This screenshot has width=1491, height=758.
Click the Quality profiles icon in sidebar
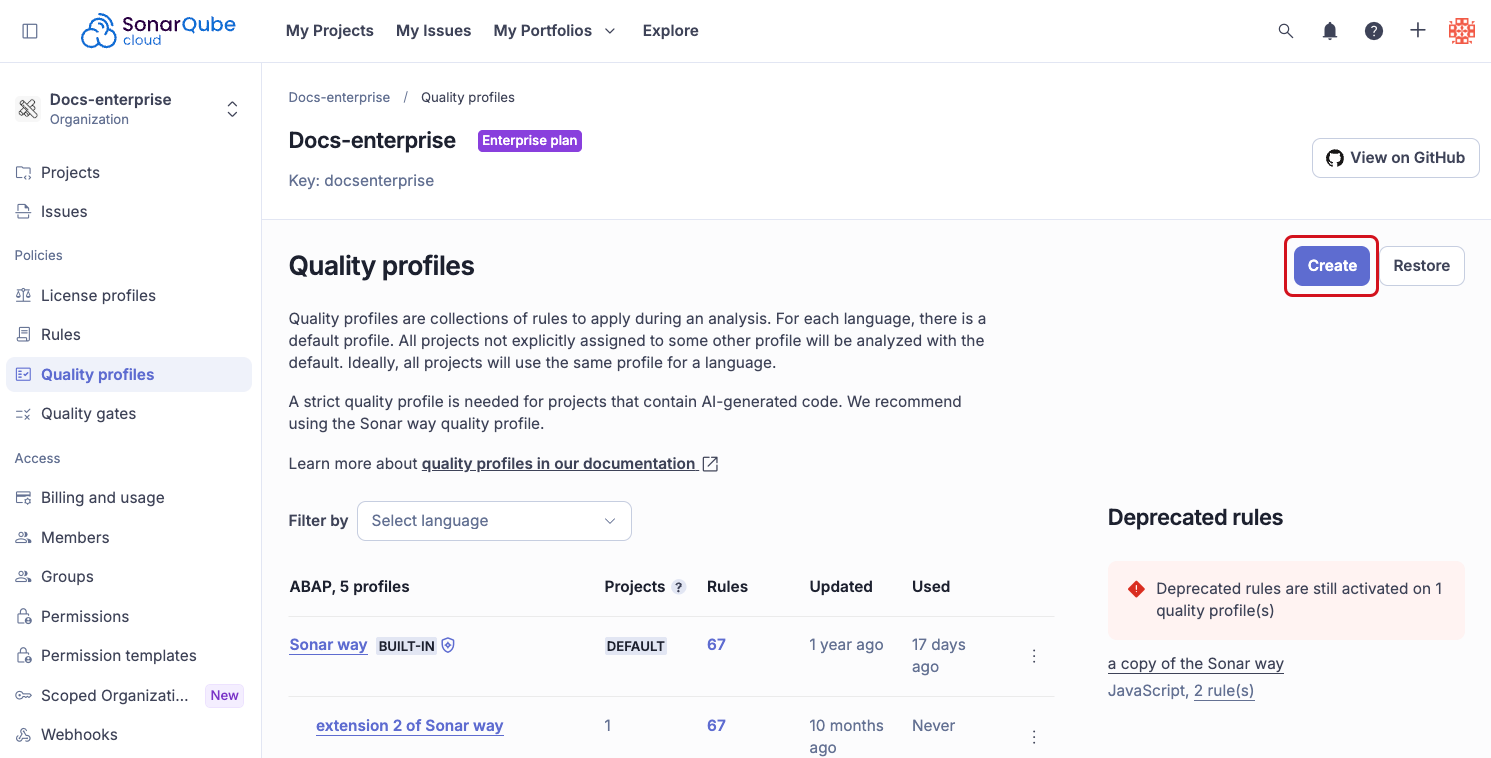coord(24,375)
